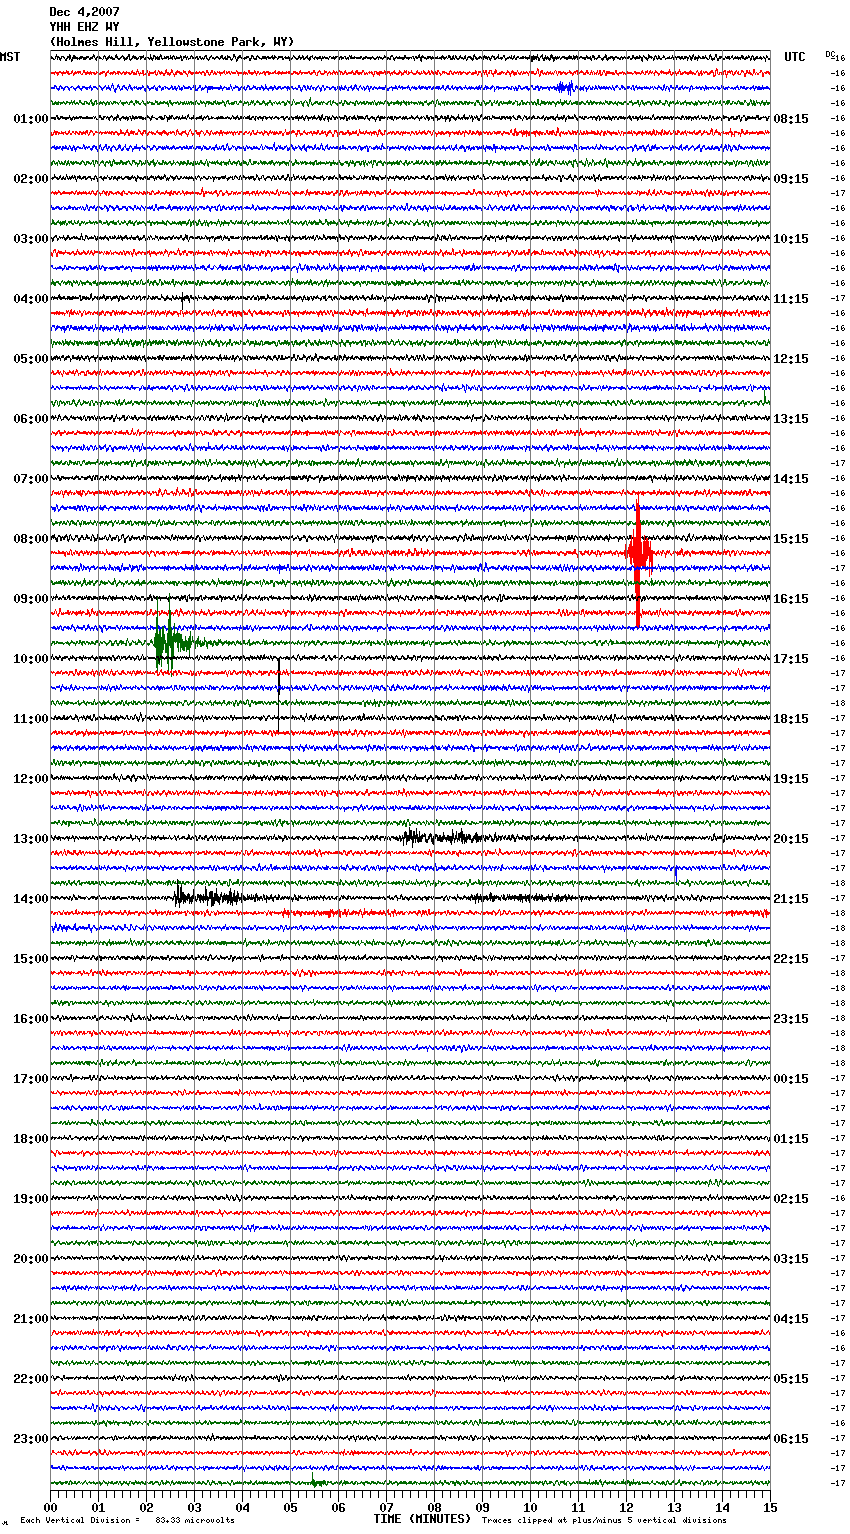Click the 12:00 MST time label
850x1534 pixels.
[x=30, y=779]
